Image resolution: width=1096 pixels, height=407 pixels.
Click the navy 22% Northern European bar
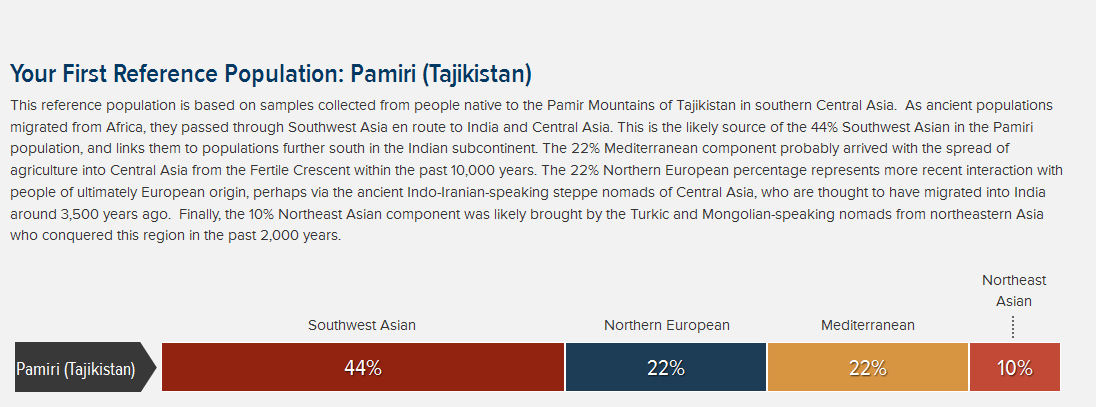click(665, 367)
